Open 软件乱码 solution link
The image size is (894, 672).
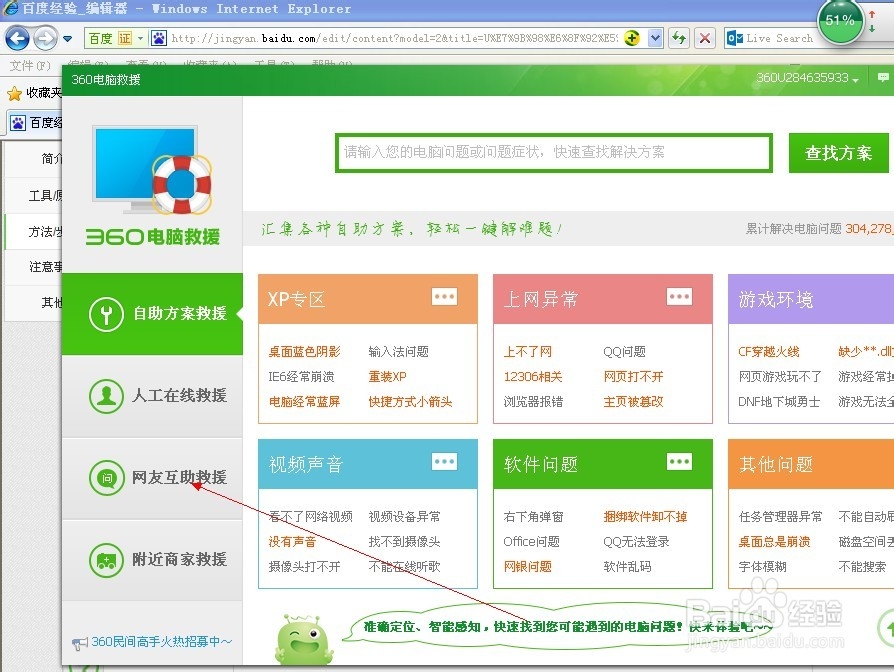tap(627, 567)
